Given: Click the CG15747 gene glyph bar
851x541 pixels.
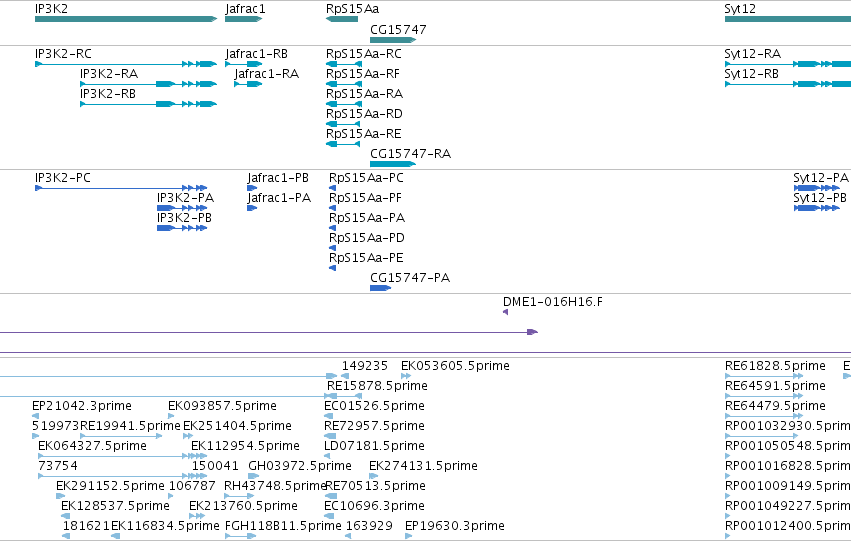Looking at the screenshot, I should [x=393, y=40].
